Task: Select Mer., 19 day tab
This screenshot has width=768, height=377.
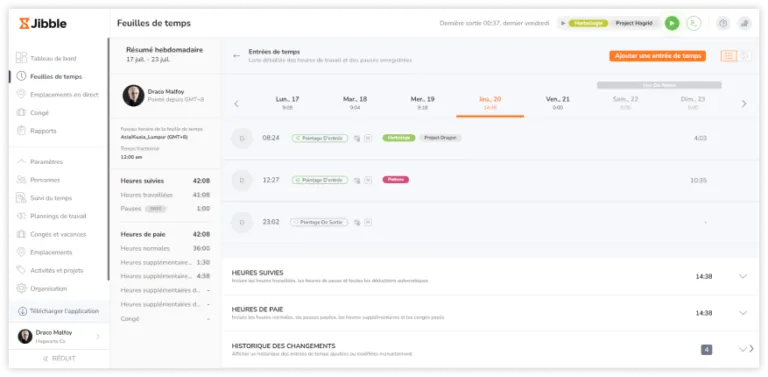Action: coord(422,103)
